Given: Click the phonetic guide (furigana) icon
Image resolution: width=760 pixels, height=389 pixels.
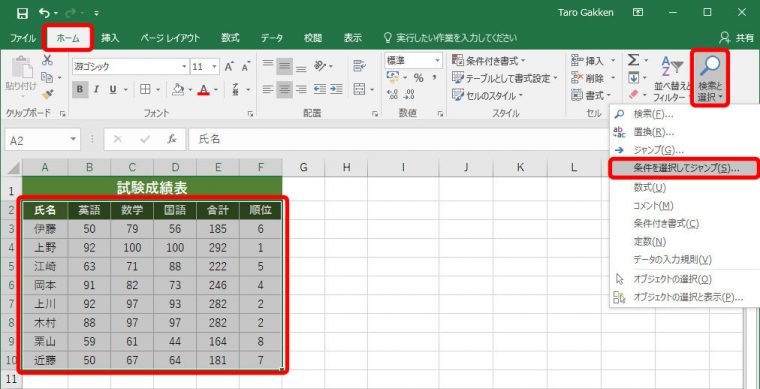Looking at the screenshot, I should [235, 89].
